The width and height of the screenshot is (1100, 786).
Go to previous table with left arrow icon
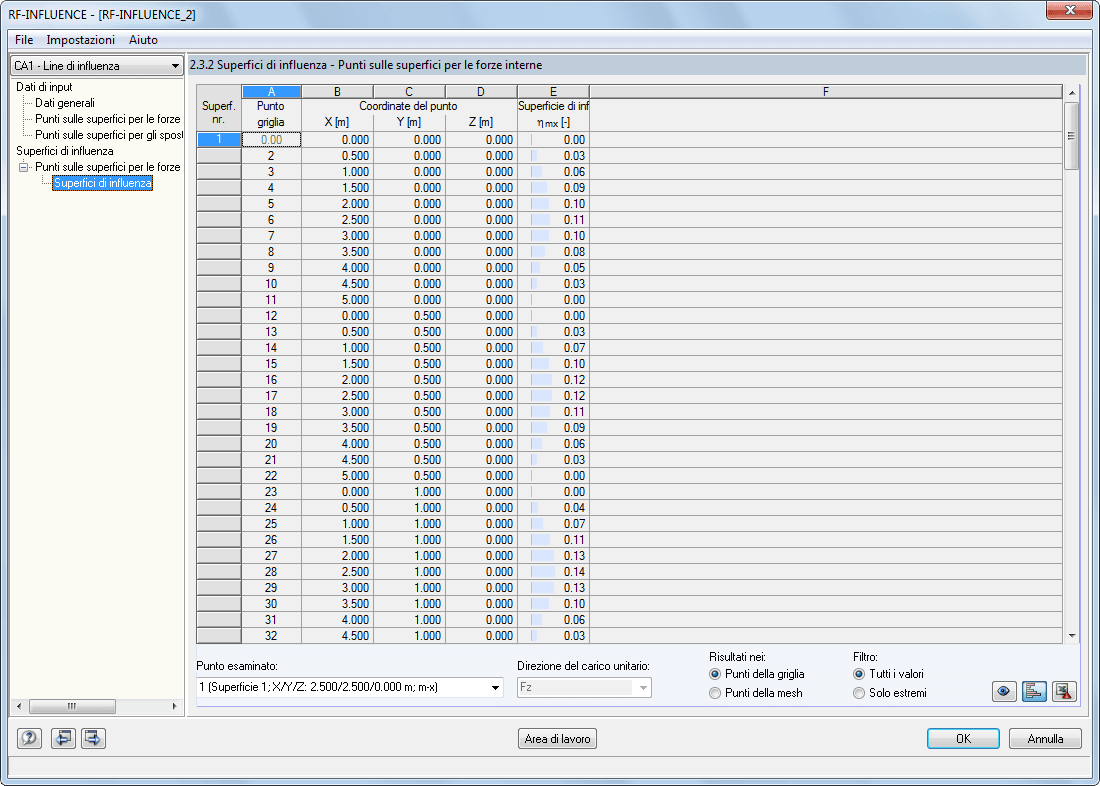click(x=64, y=738)
